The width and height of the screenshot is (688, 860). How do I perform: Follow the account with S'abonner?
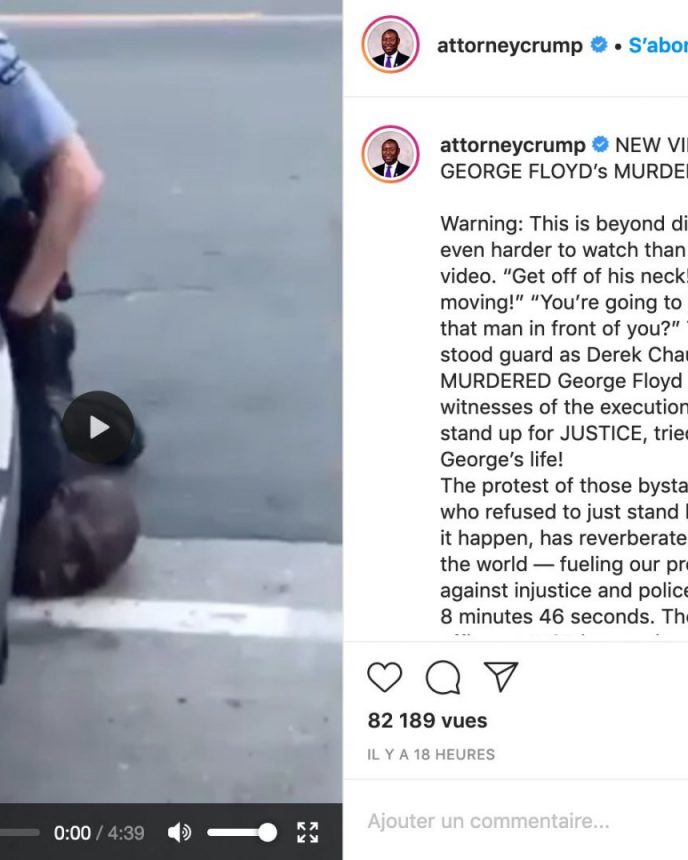(658, 45)
